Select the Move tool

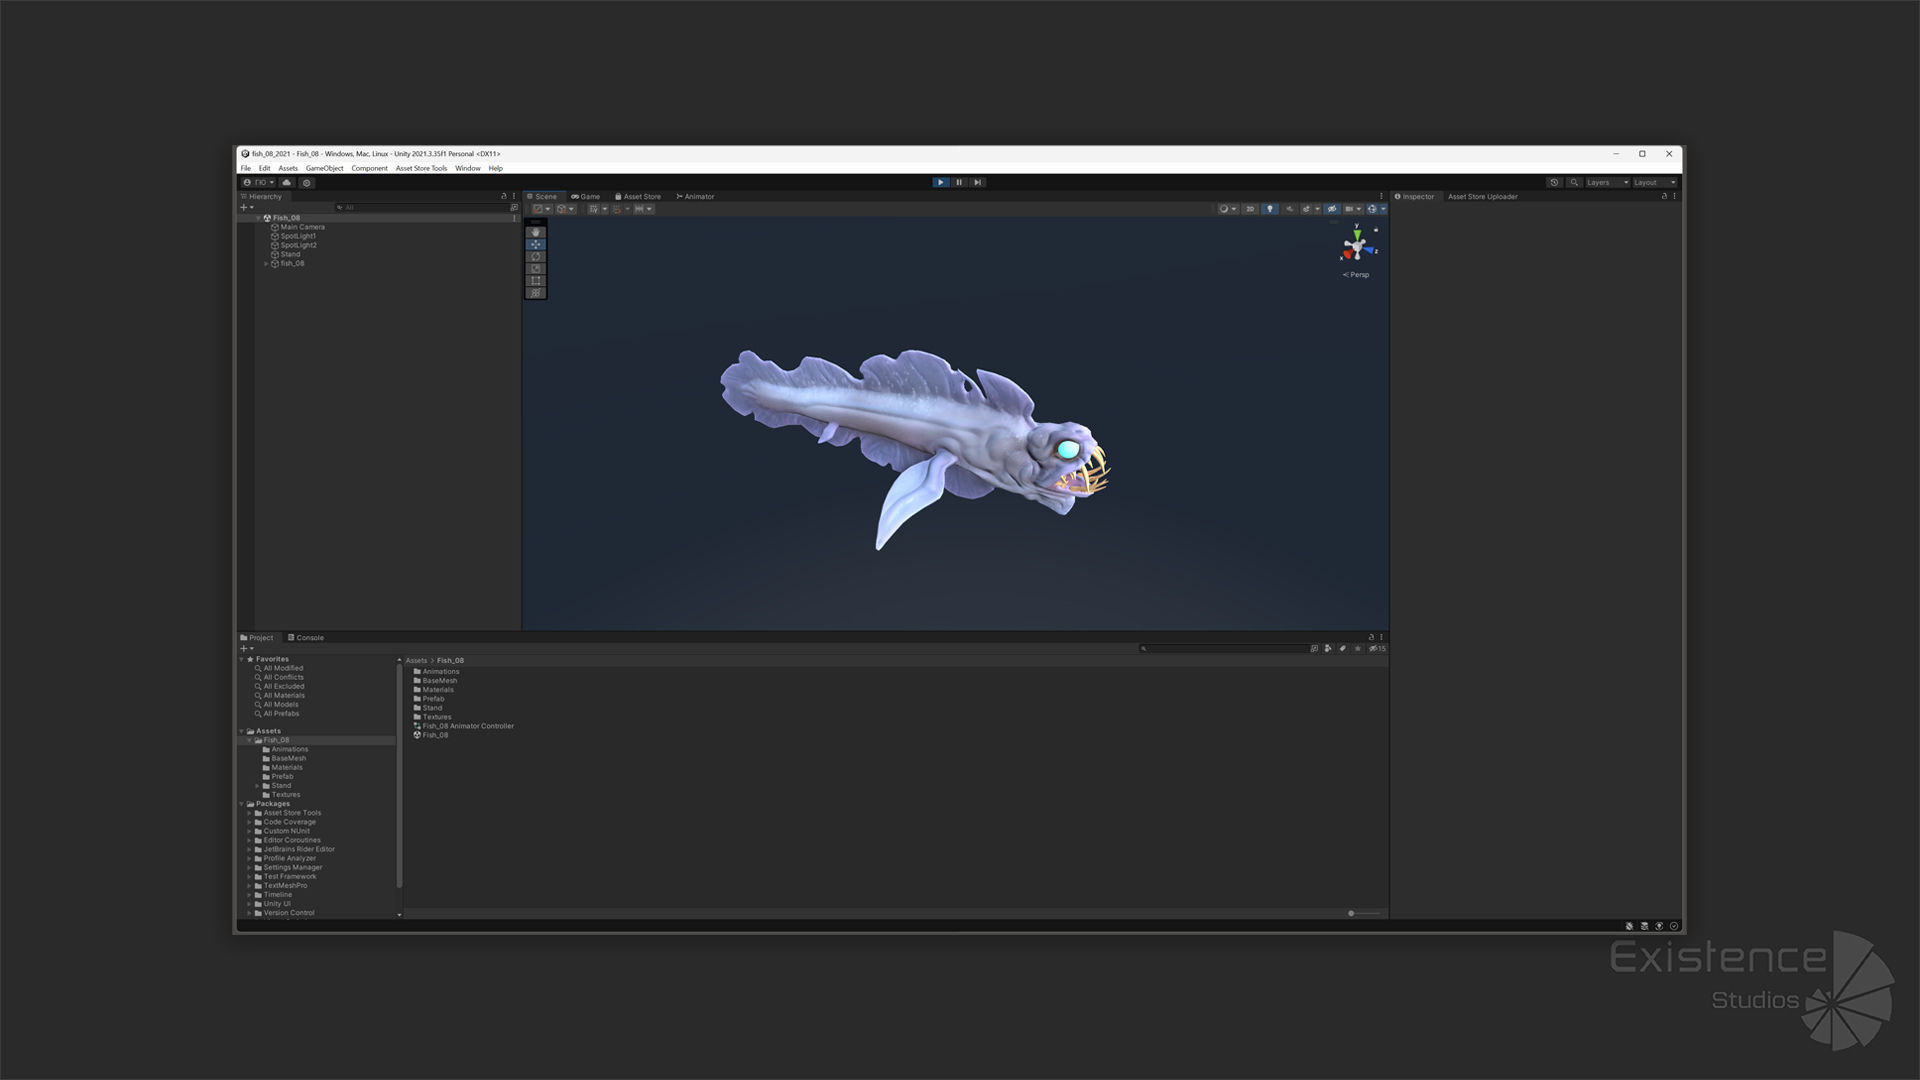click(536, 244)
